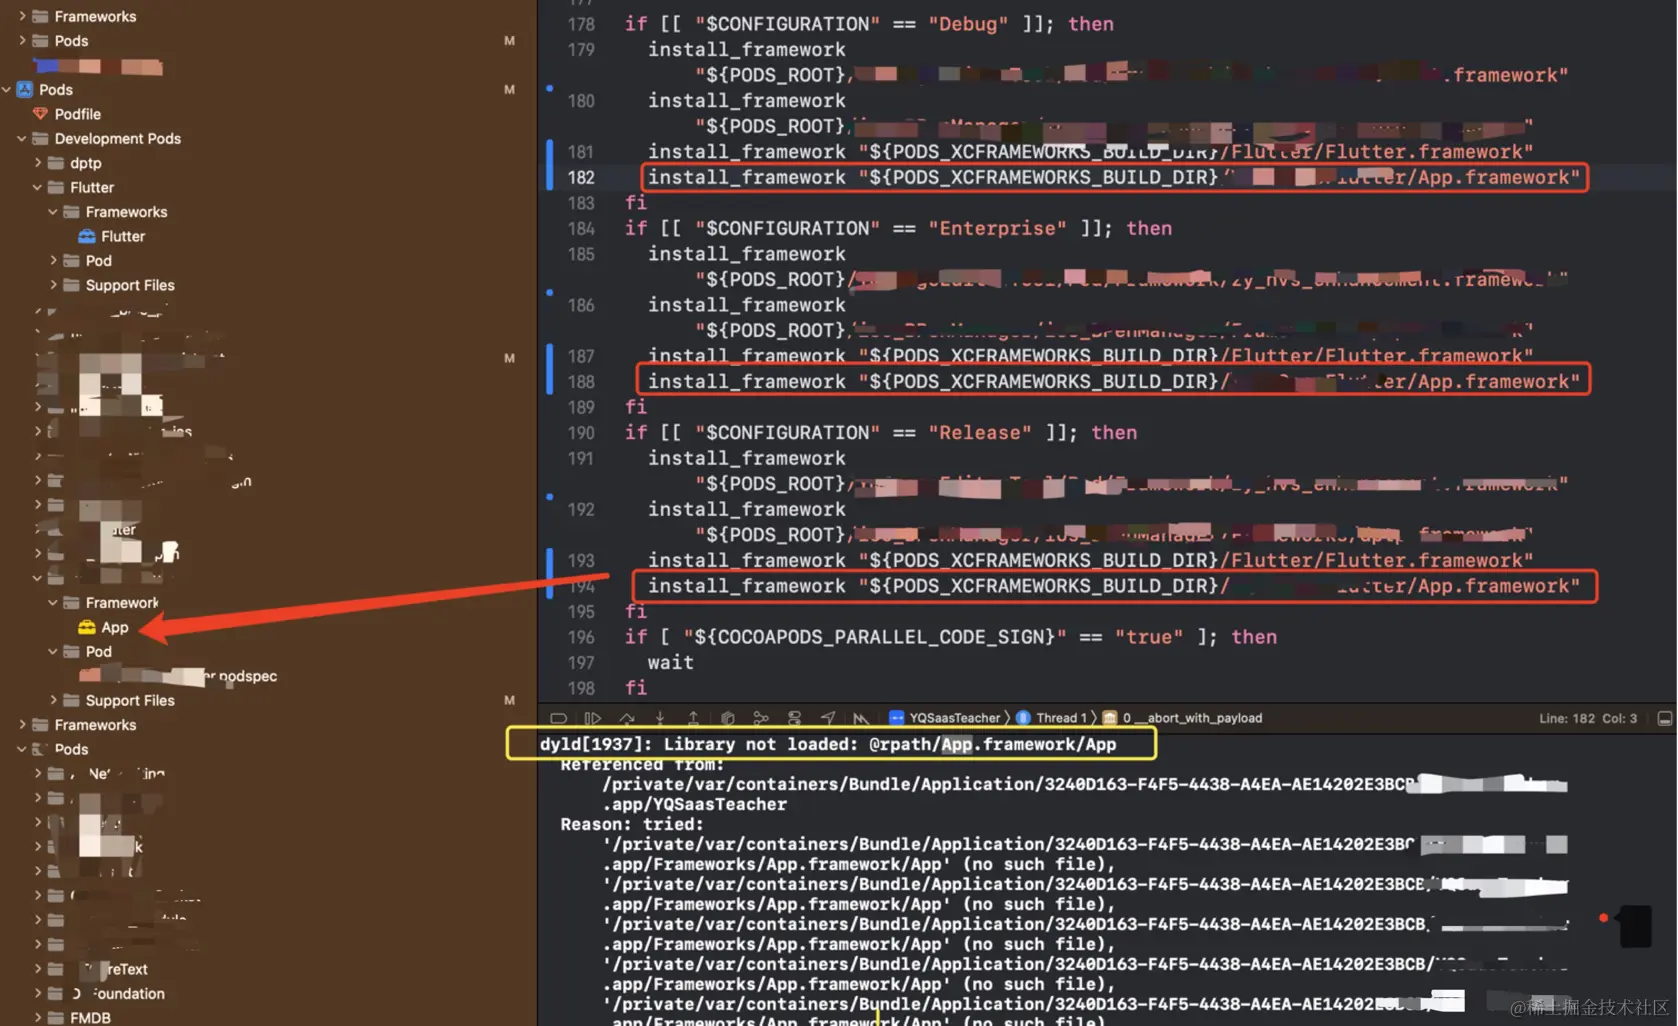Click the Enterprise configuration if-statement on line 184
The width and height of the screenshot is (1678, 1026).
tap(898, 228)
